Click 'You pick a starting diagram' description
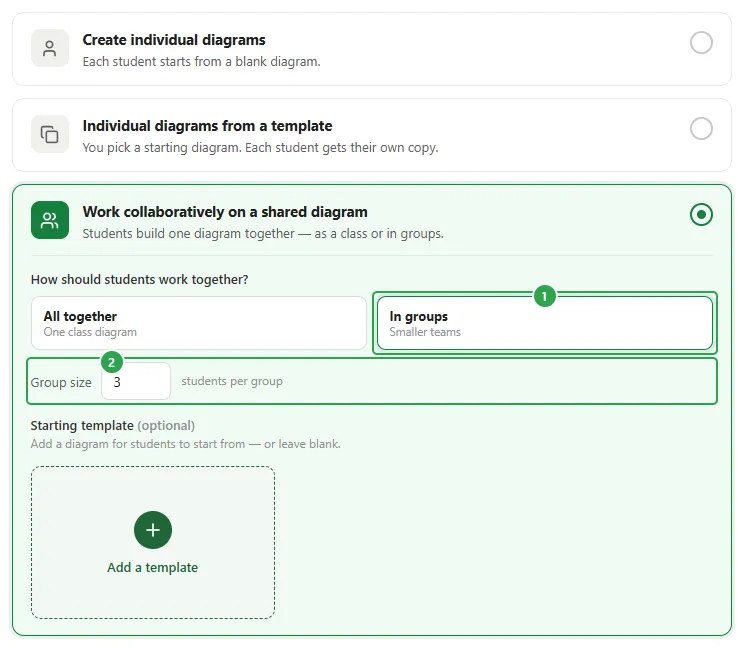This screenshot has height=648, width=744. tap(260, 148)
